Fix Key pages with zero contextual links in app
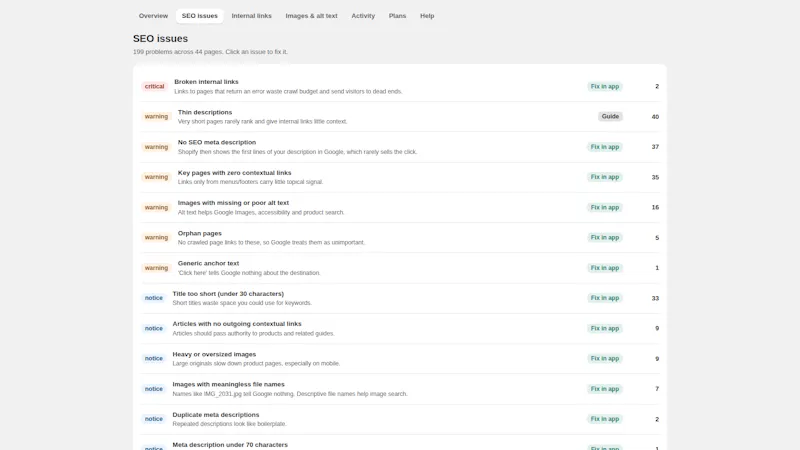The height and width of the screenshot is (450, 800). tap(605, 177)
